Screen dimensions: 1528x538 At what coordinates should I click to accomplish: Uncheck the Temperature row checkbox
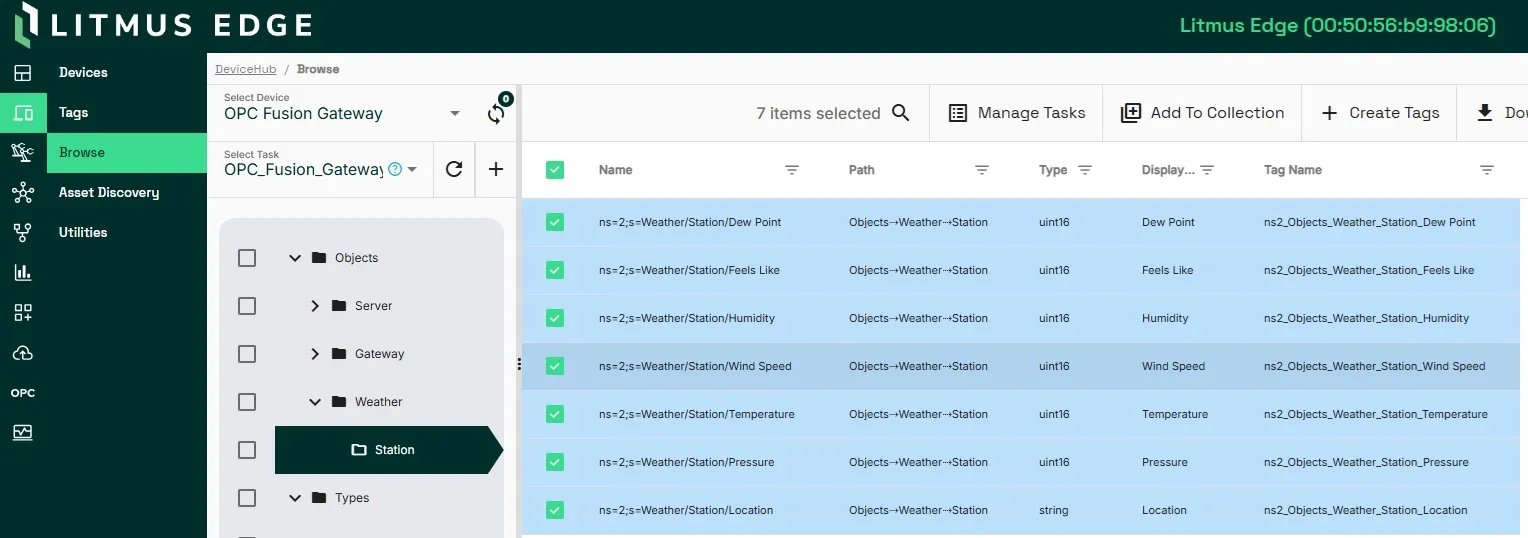coord(555,414)
